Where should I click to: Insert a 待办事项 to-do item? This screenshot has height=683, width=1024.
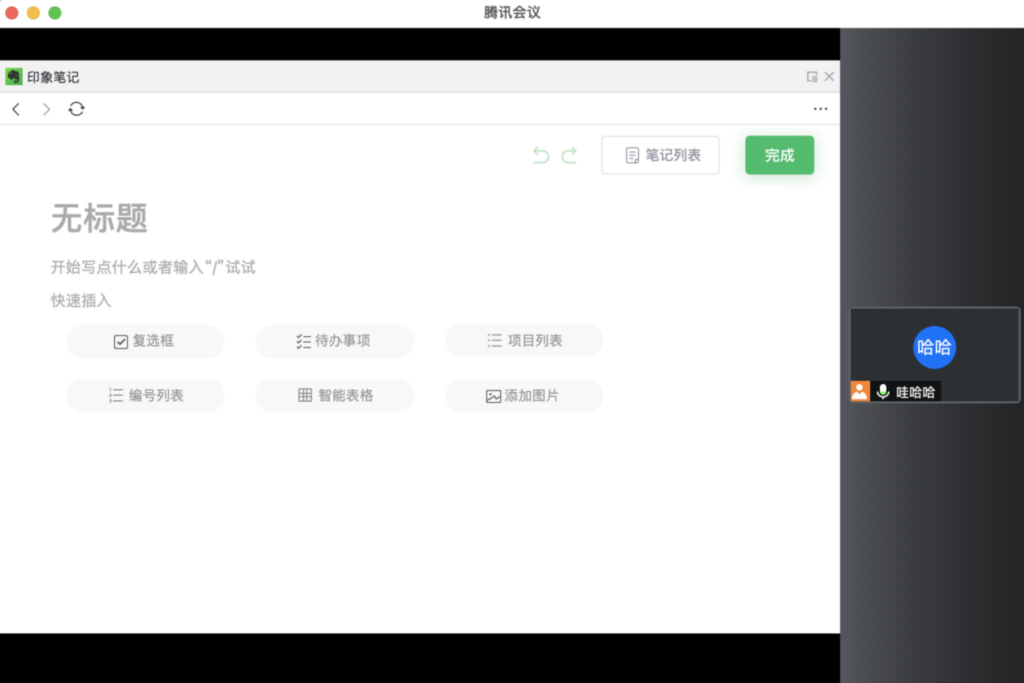(334, 341)
